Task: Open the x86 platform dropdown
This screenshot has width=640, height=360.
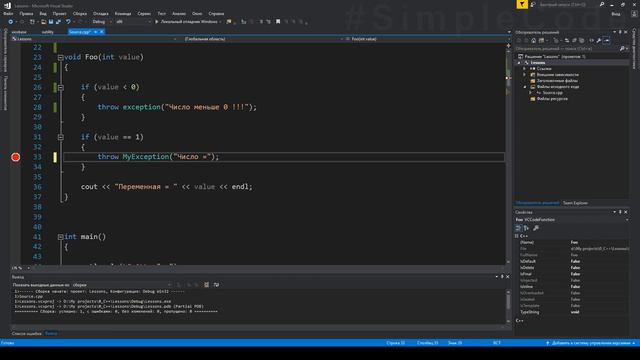Action: [133, 22]
